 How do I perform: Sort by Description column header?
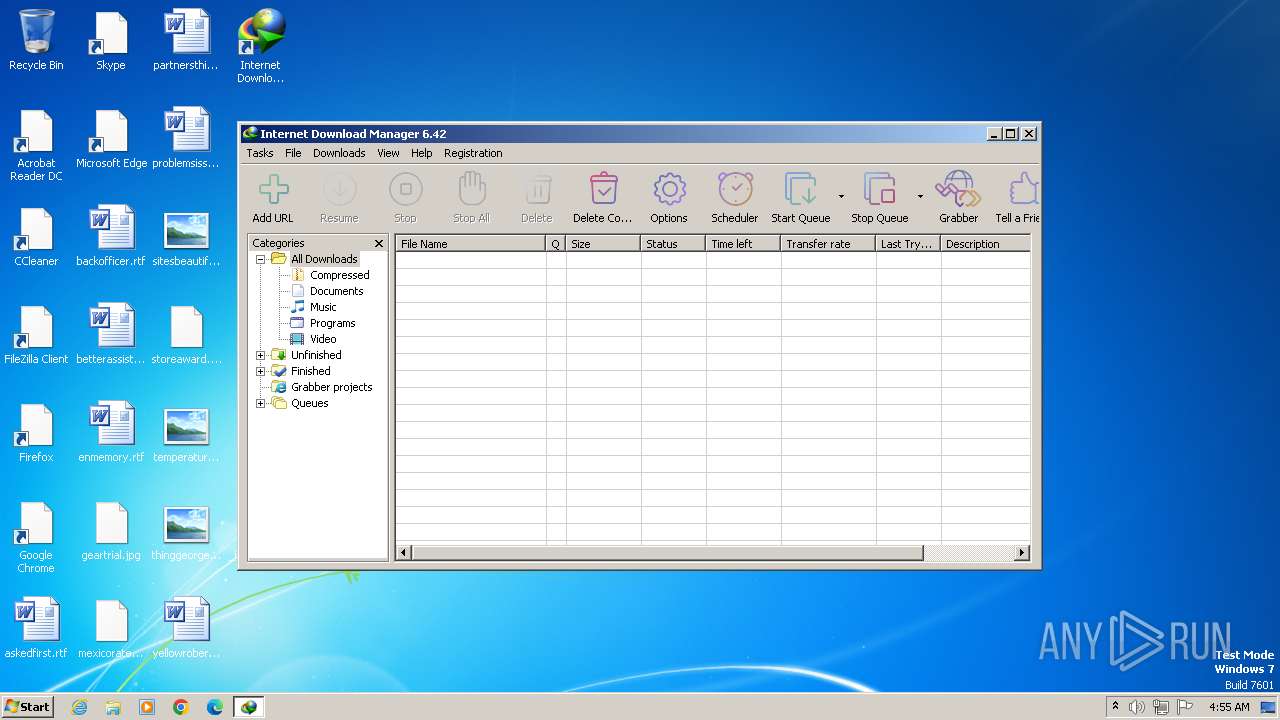pyautogui.click(x=985, y=244)
